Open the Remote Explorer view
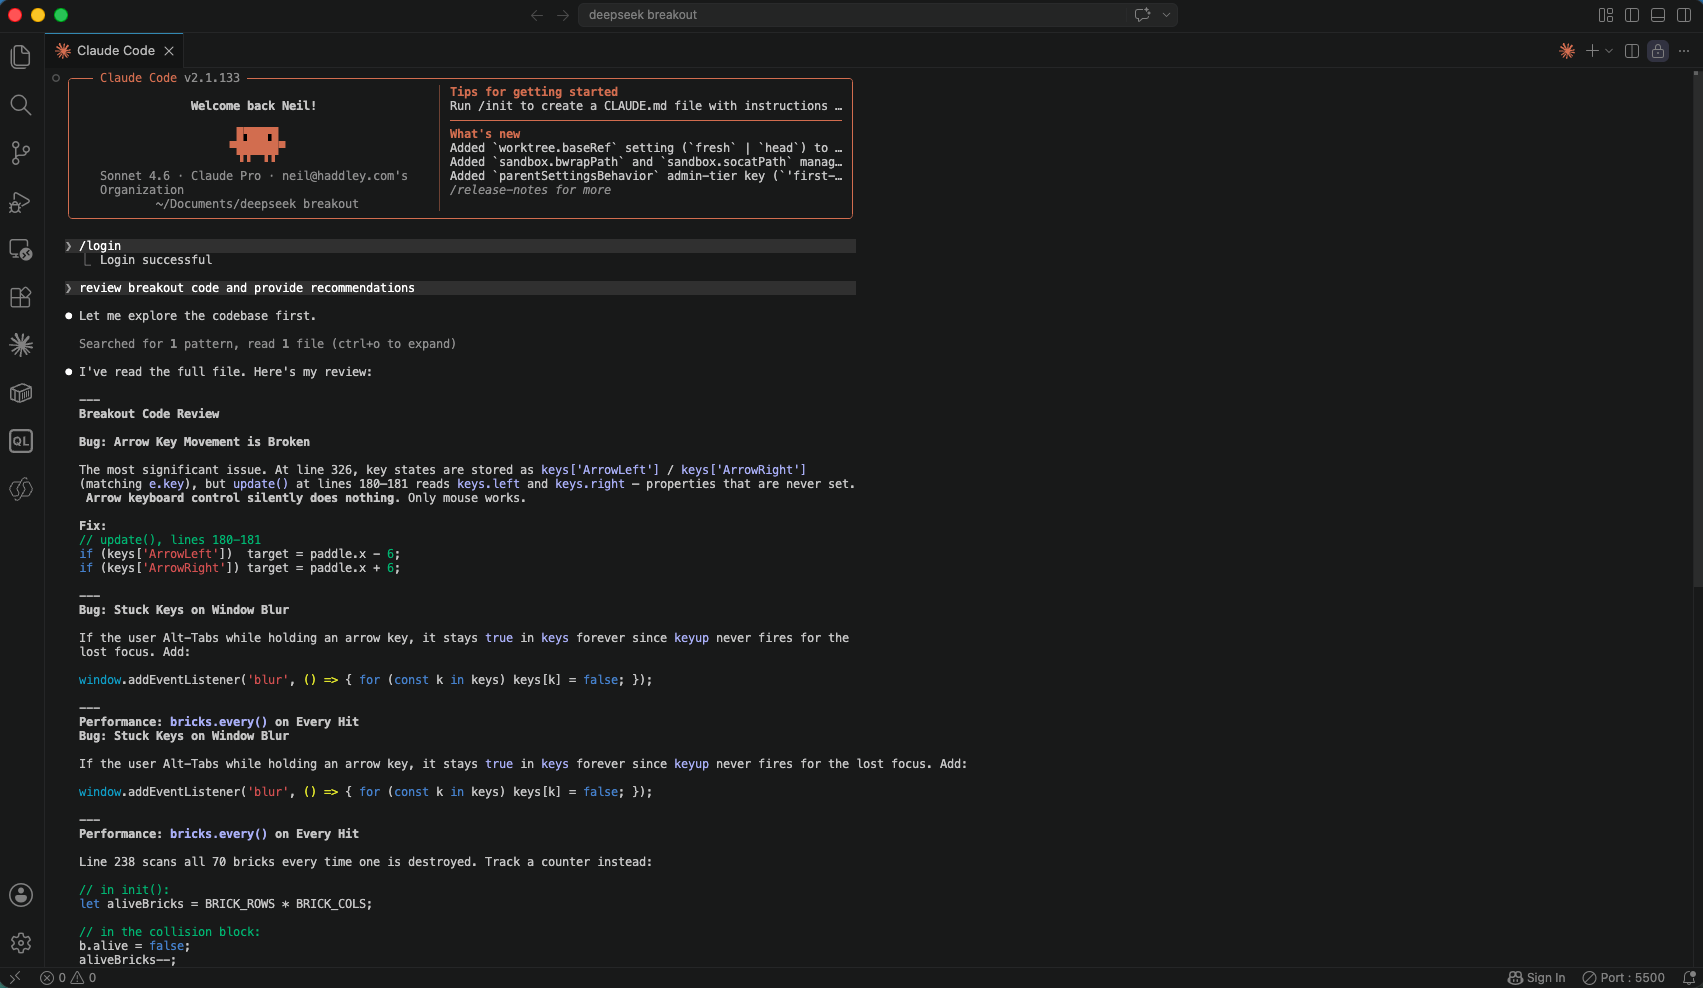Viewport: 1703px width, 988px height. tap(21, 249)
